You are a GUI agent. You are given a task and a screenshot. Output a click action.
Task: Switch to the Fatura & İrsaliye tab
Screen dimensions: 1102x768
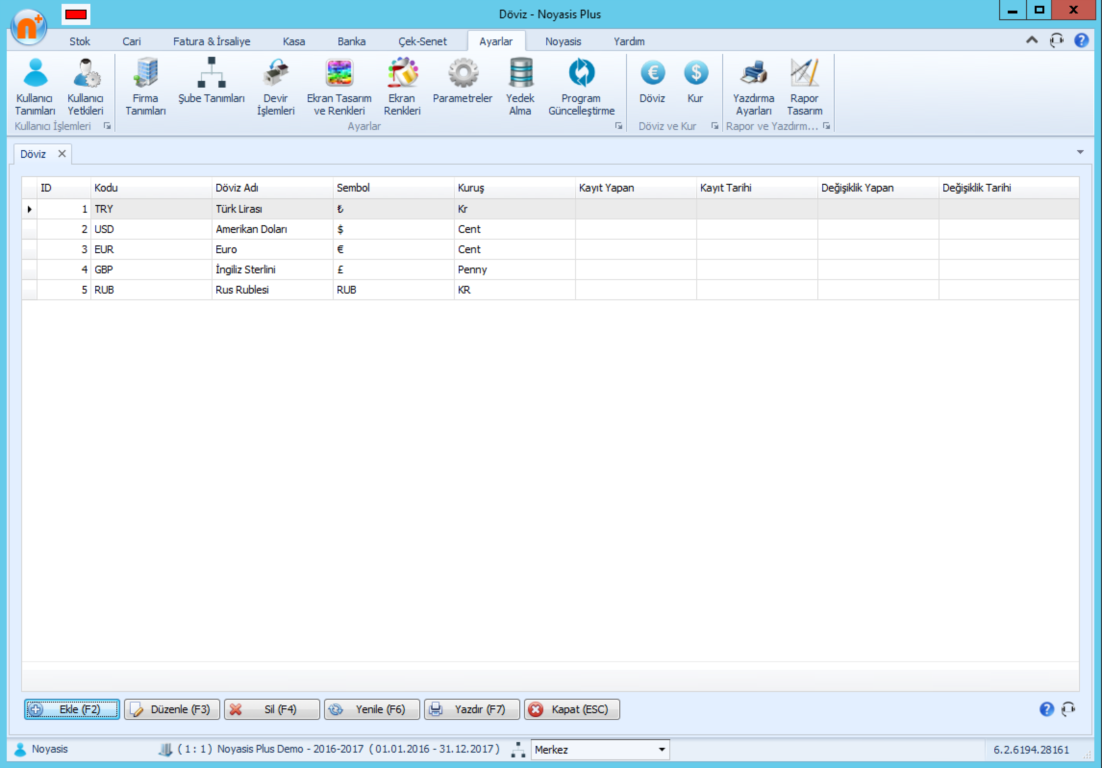click(x=212, y=41)
